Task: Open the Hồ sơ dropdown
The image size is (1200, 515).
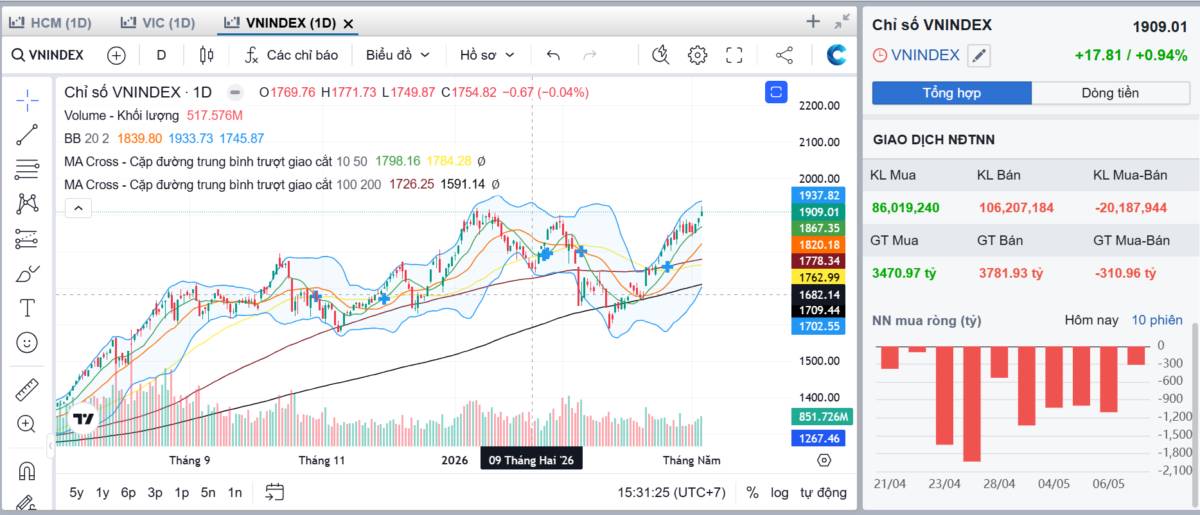Action: (487, 55)
